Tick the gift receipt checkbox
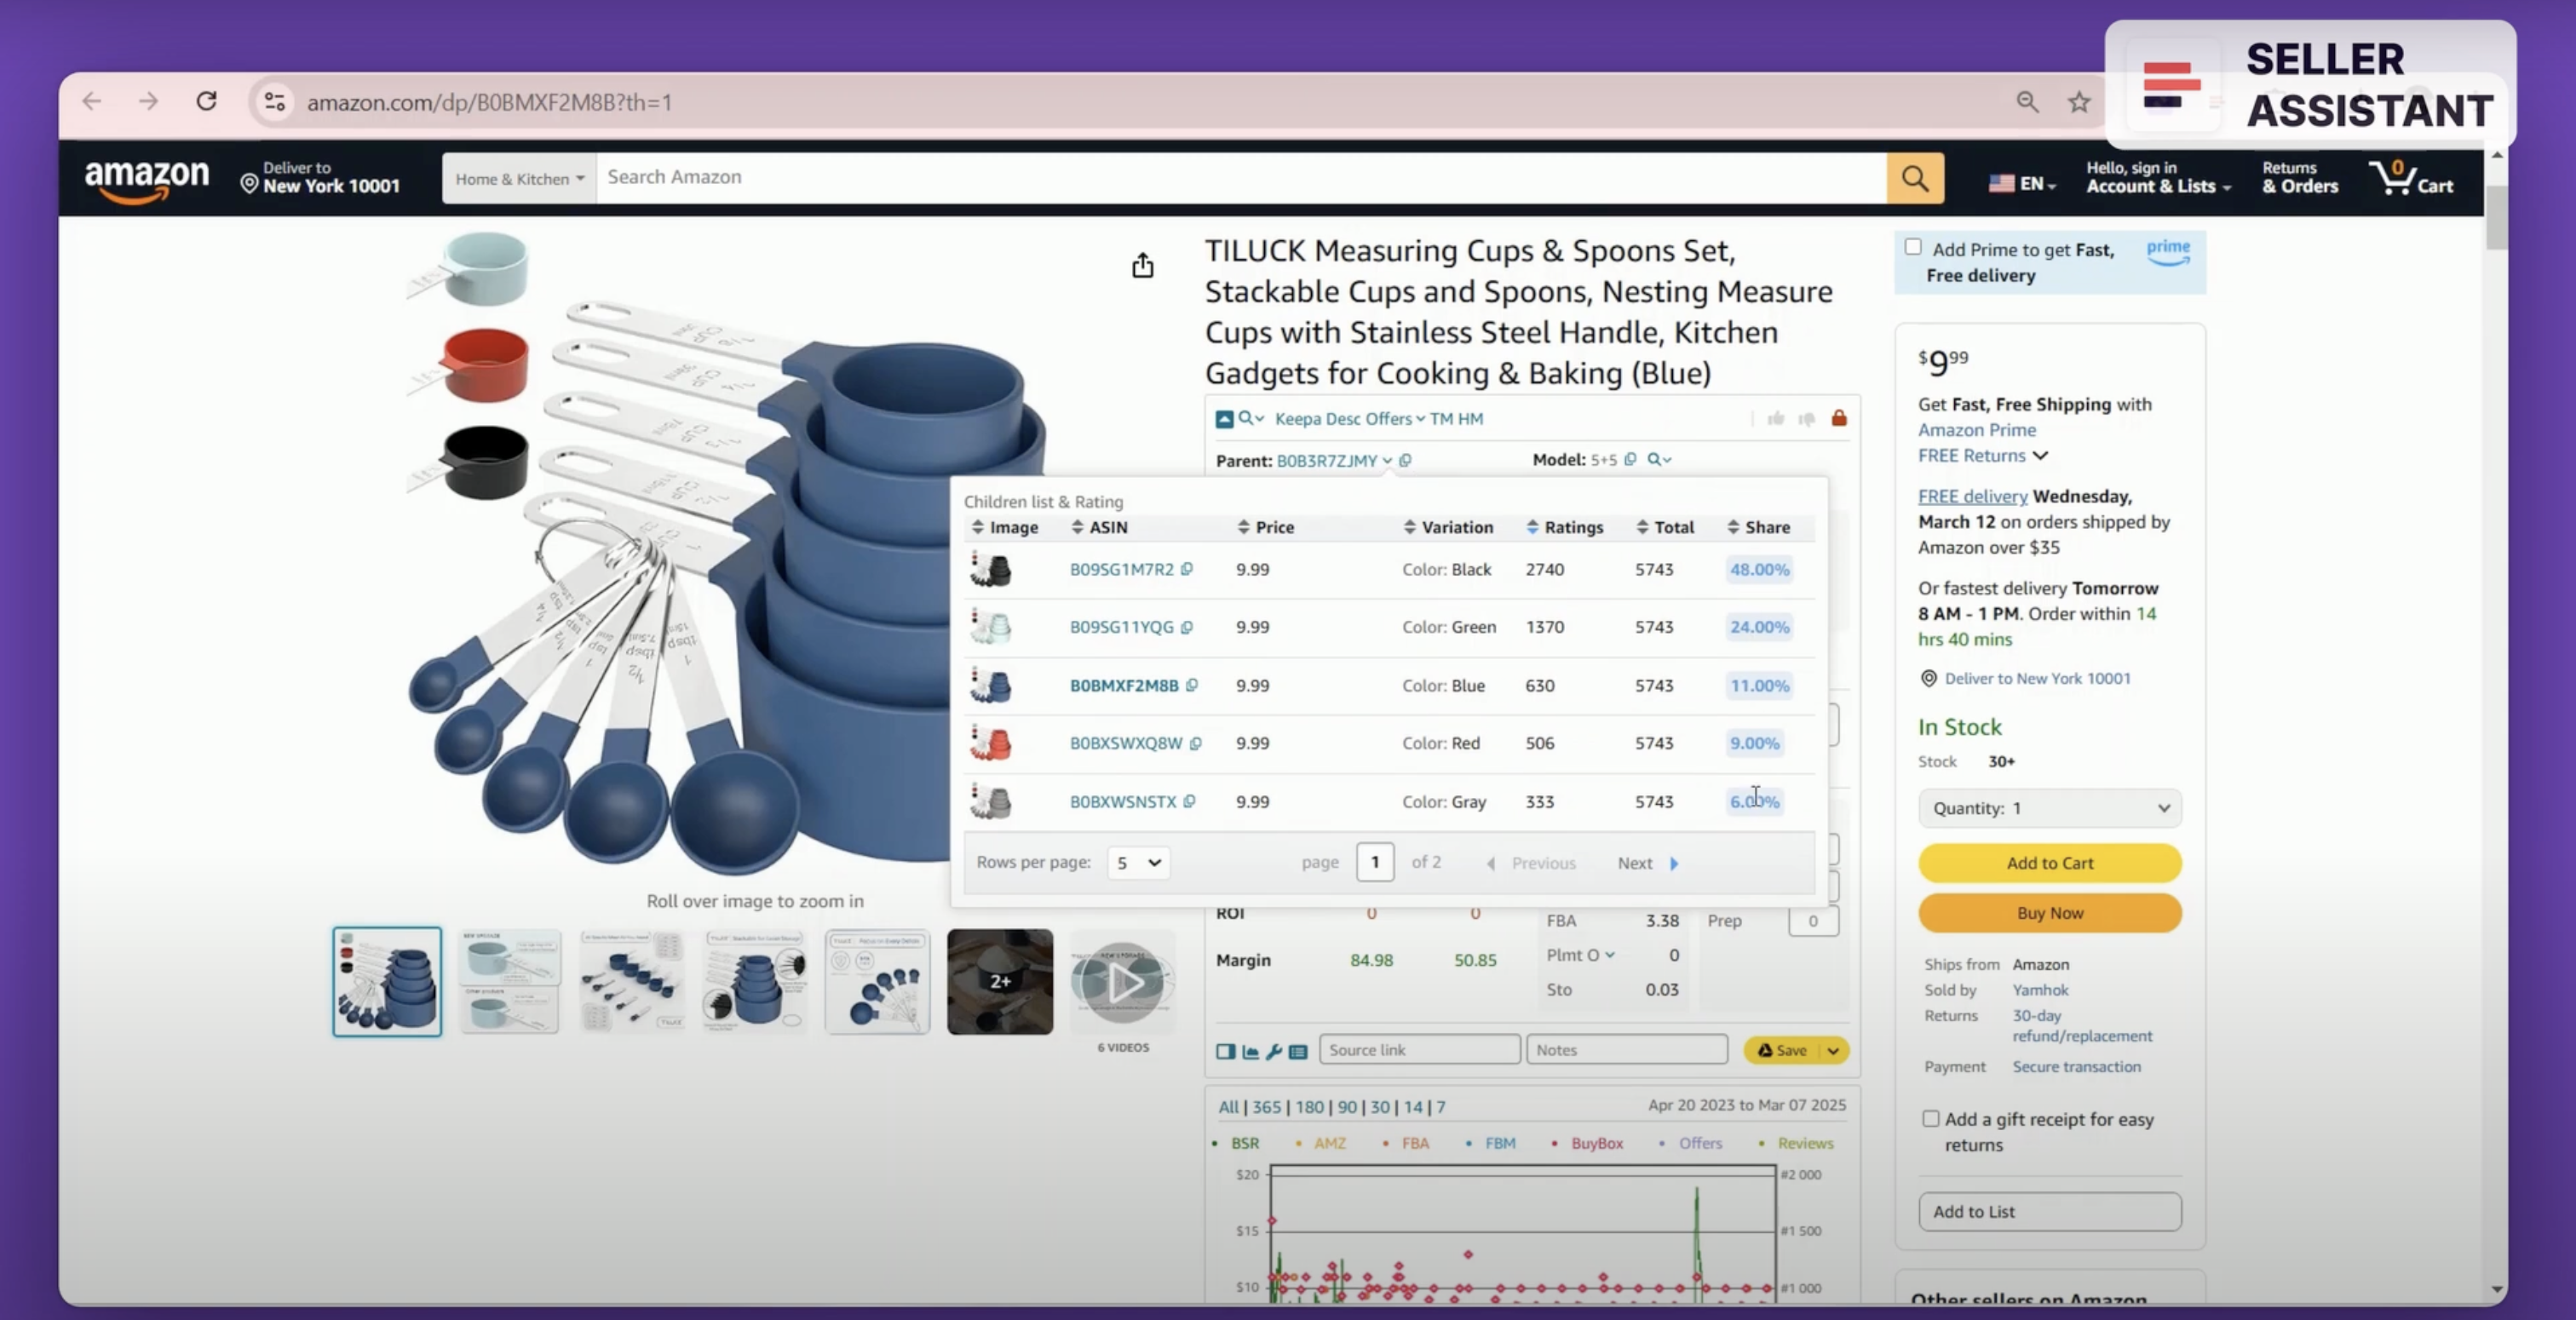The height and width of the screenshot is (1320, 2576). click(1930, 1119)
